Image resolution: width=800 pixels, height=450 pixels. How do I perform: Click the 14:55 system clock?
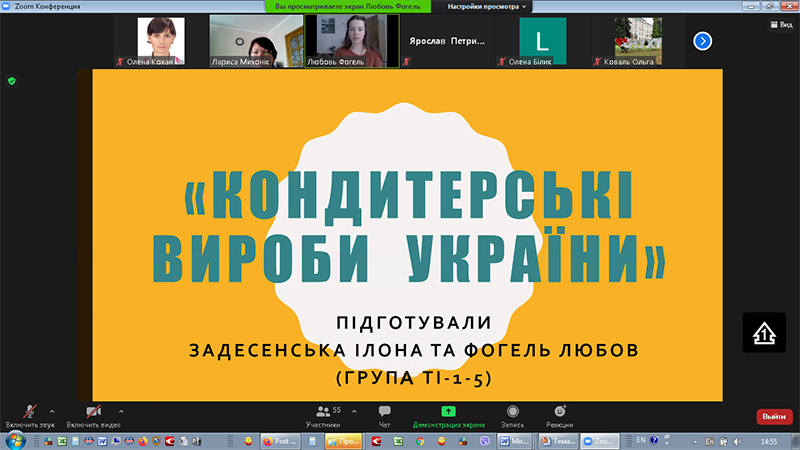tap(769, 442)
